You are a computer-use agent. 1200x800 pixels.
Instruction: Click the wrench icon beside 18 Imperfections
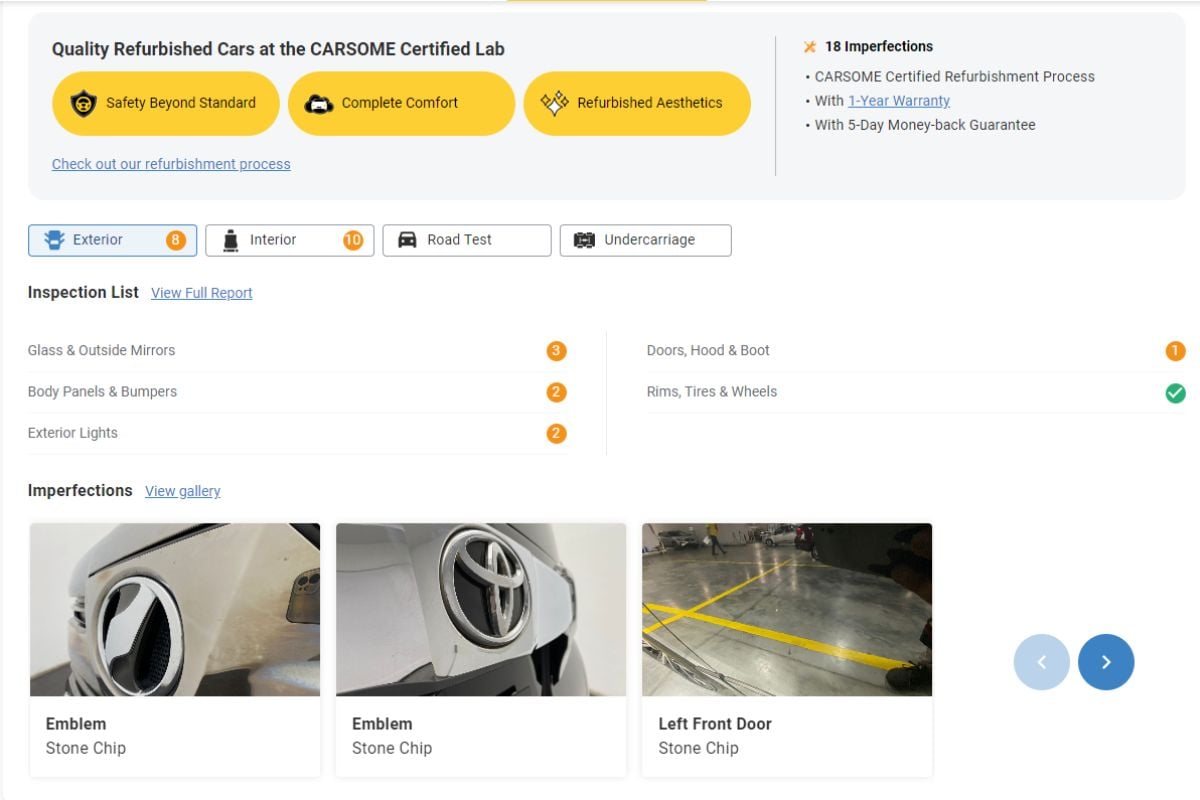pos(808,46)
